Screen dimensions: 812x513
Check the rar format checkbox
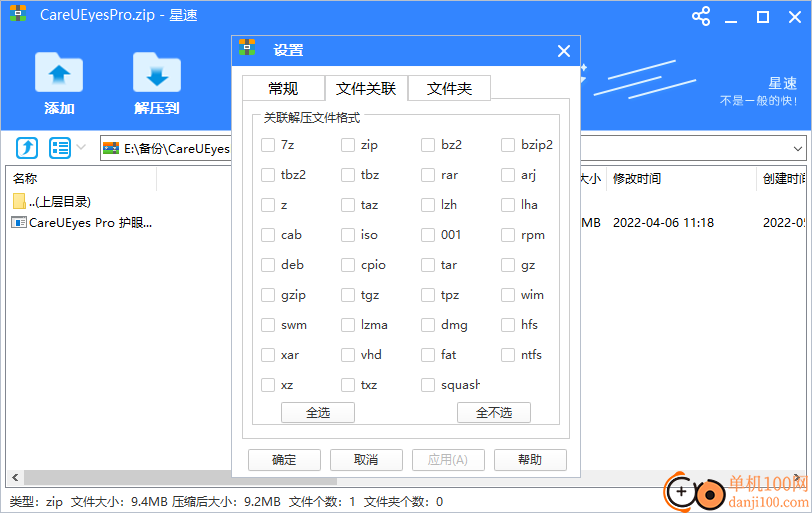pos(428,175)
